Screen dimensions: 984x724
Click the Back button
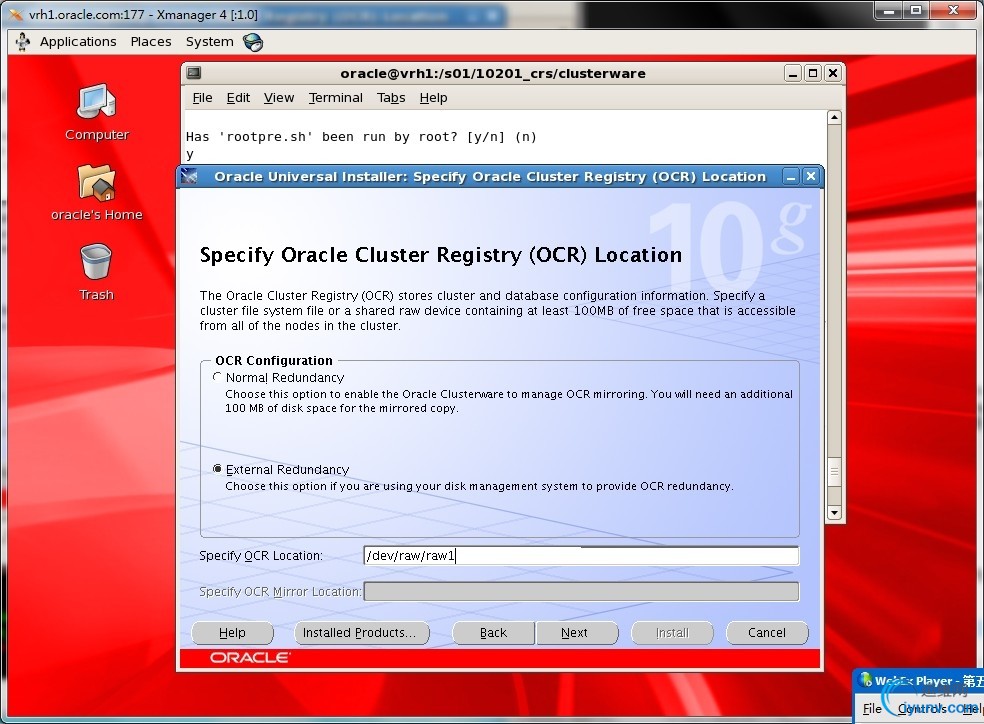pos(493,632)
